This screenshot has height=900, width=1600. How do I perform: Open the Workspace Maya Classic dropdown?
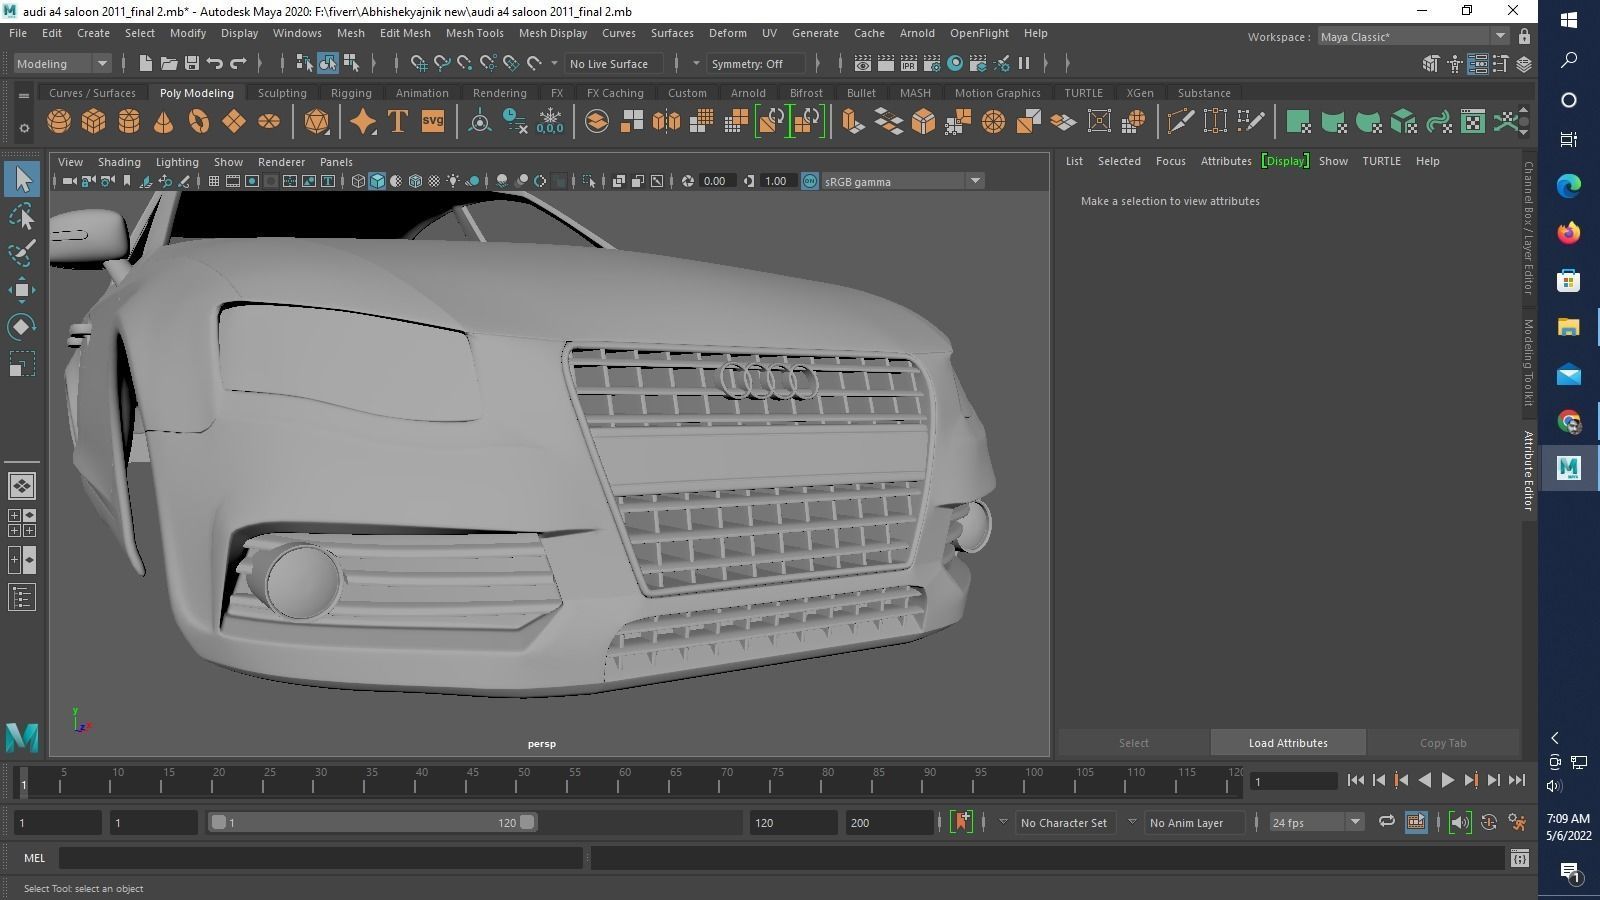pos(1413,37)
